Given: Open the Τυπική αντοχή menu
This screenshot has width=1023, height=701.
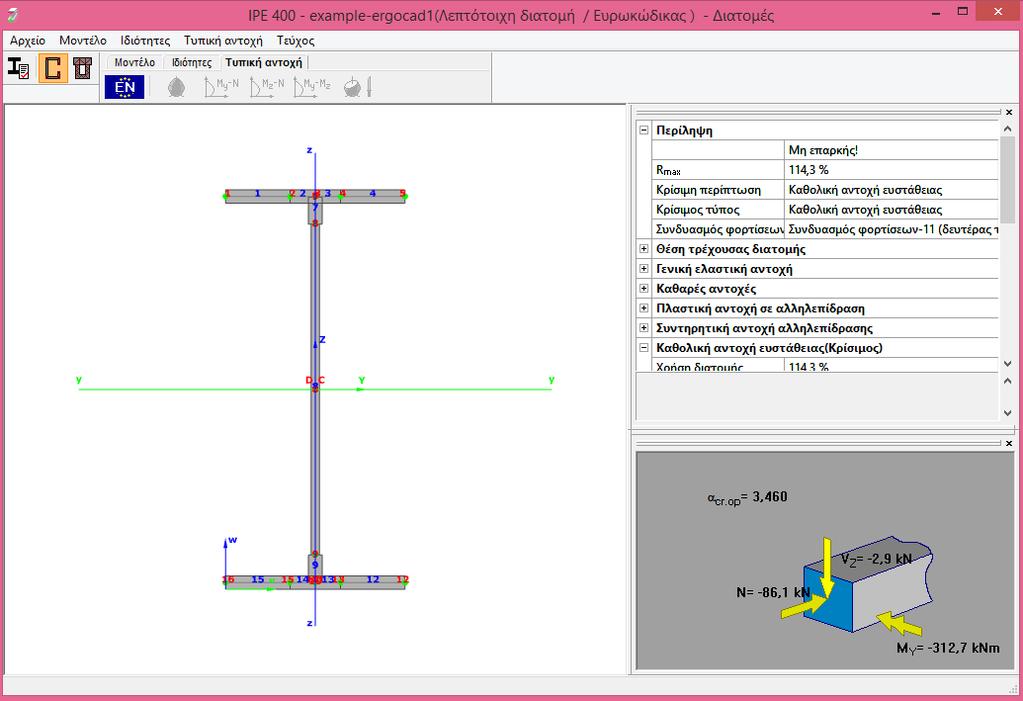Looking at the screenshot, I should (x=223, y=40).
